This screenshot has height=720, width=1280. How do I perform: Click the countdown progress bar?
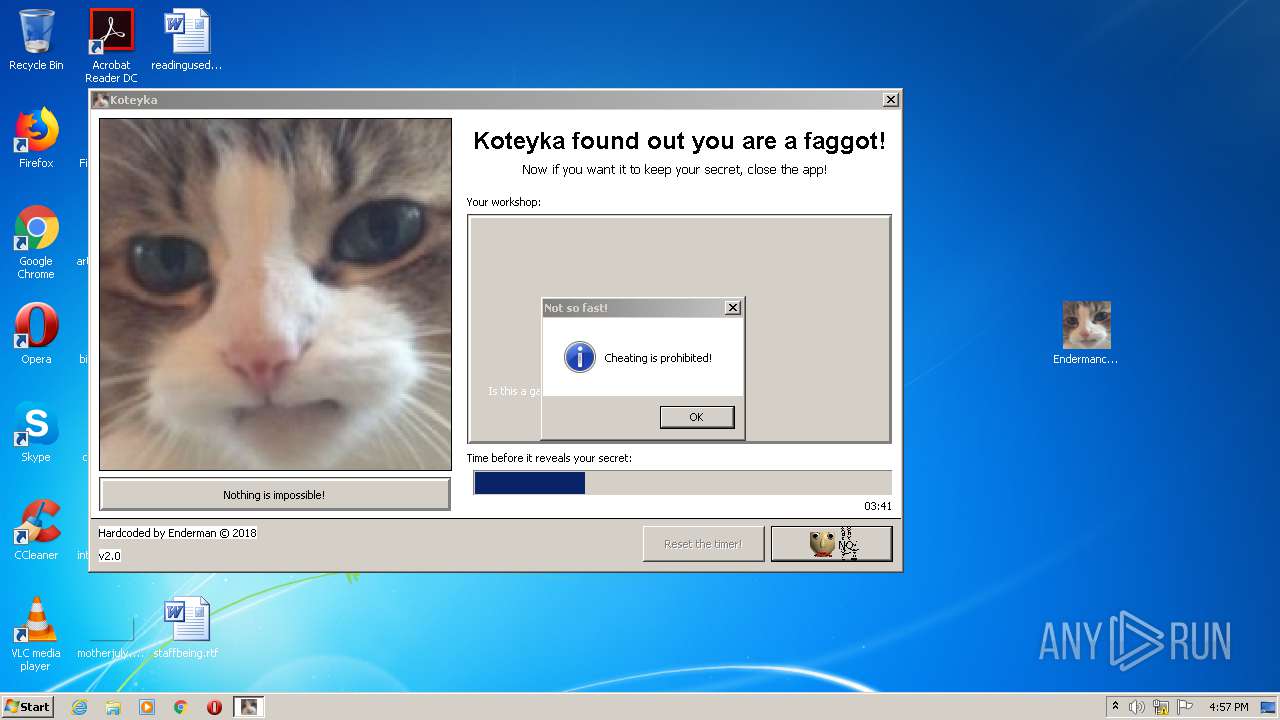pyautogui.click(x=682, y=483)
